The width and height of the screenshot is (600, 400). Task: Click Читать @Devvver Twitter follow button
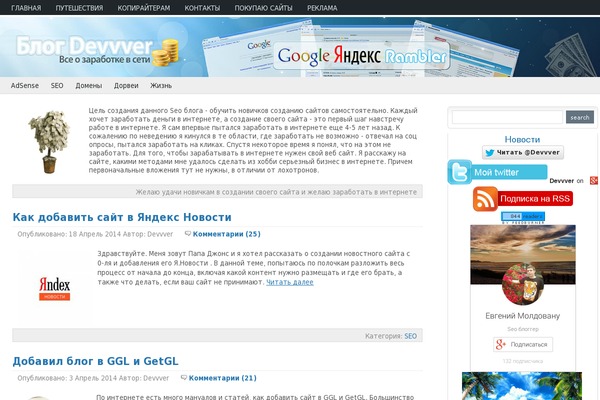click(523, 152)
